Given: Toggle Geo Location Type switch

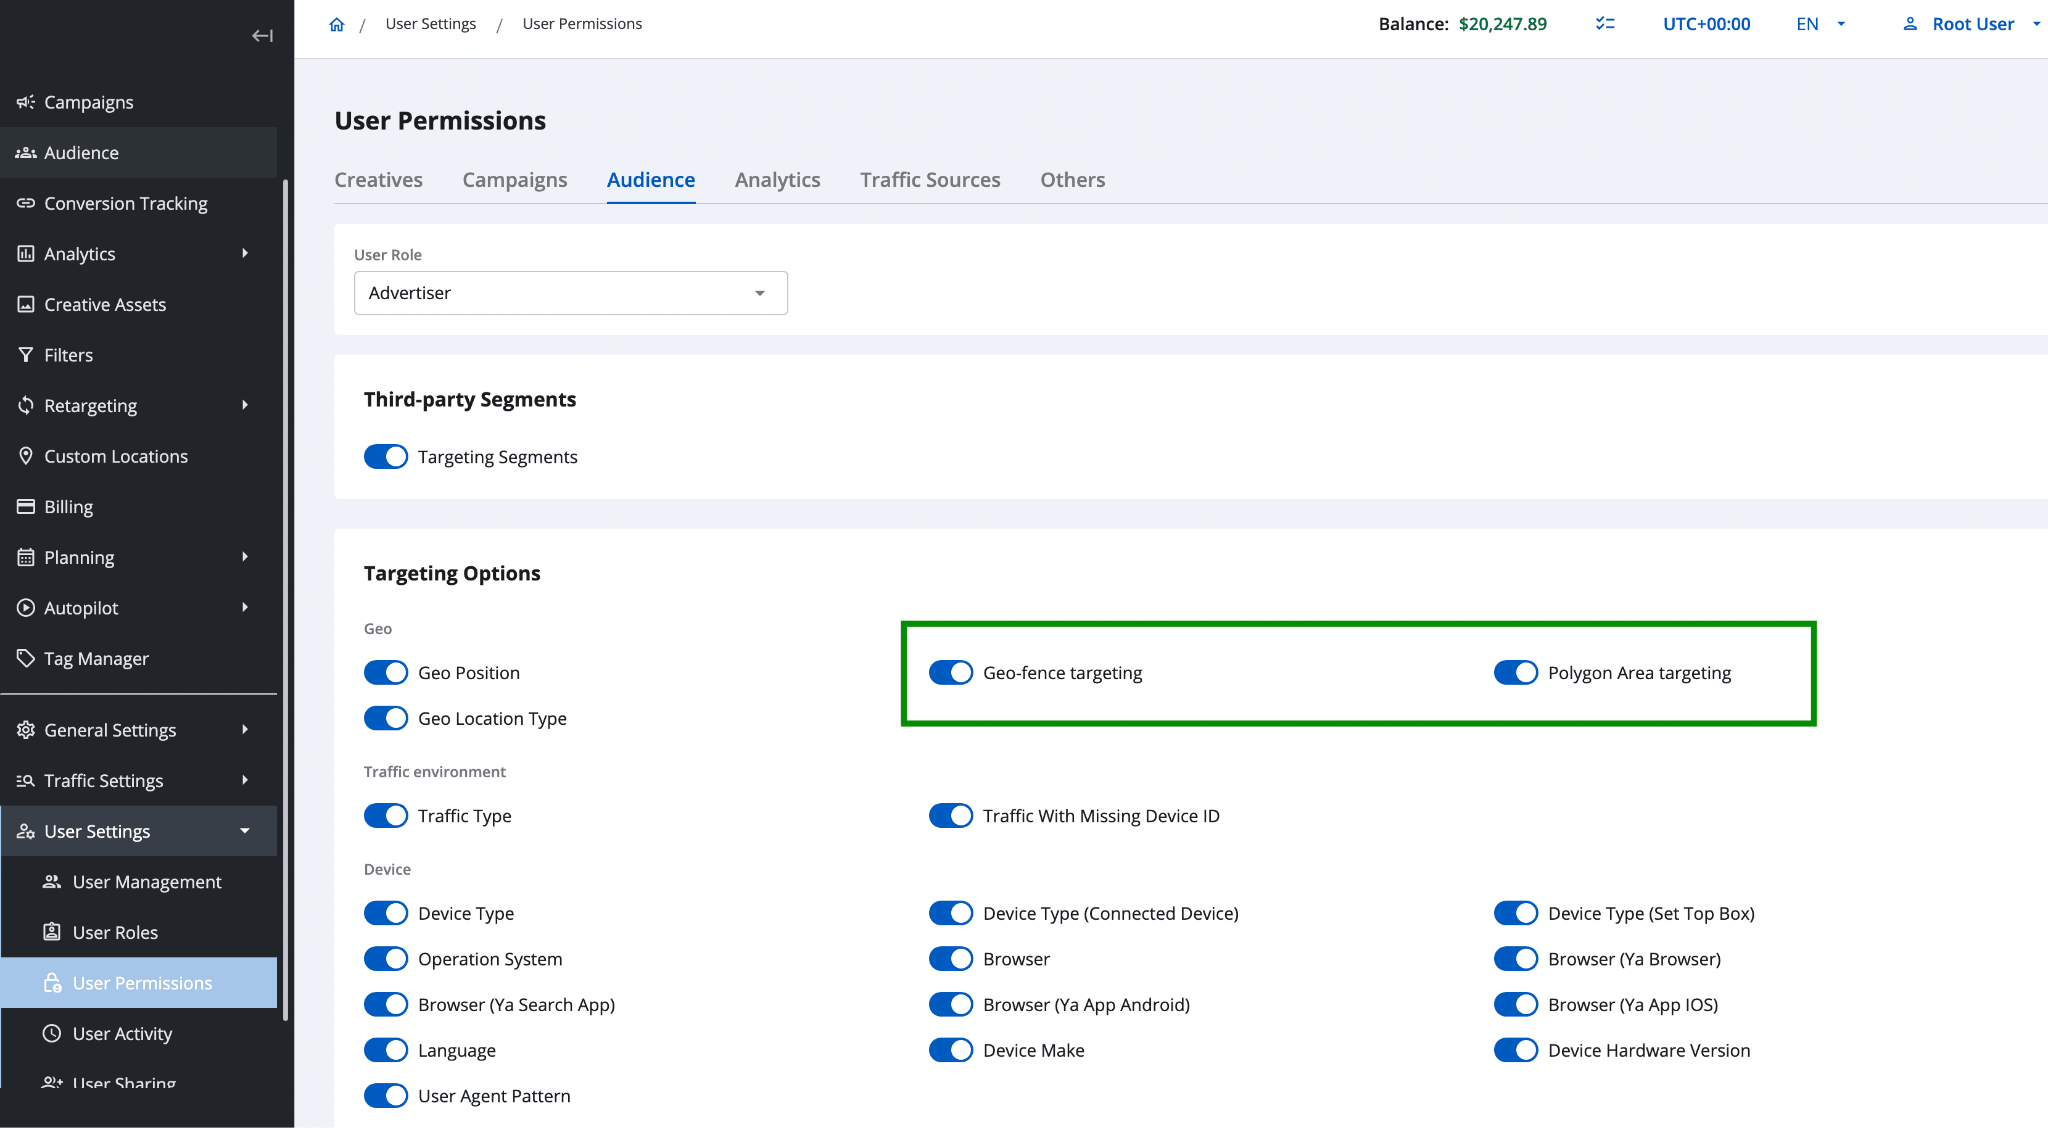Looking at the screenshot, I should point(386,719).
